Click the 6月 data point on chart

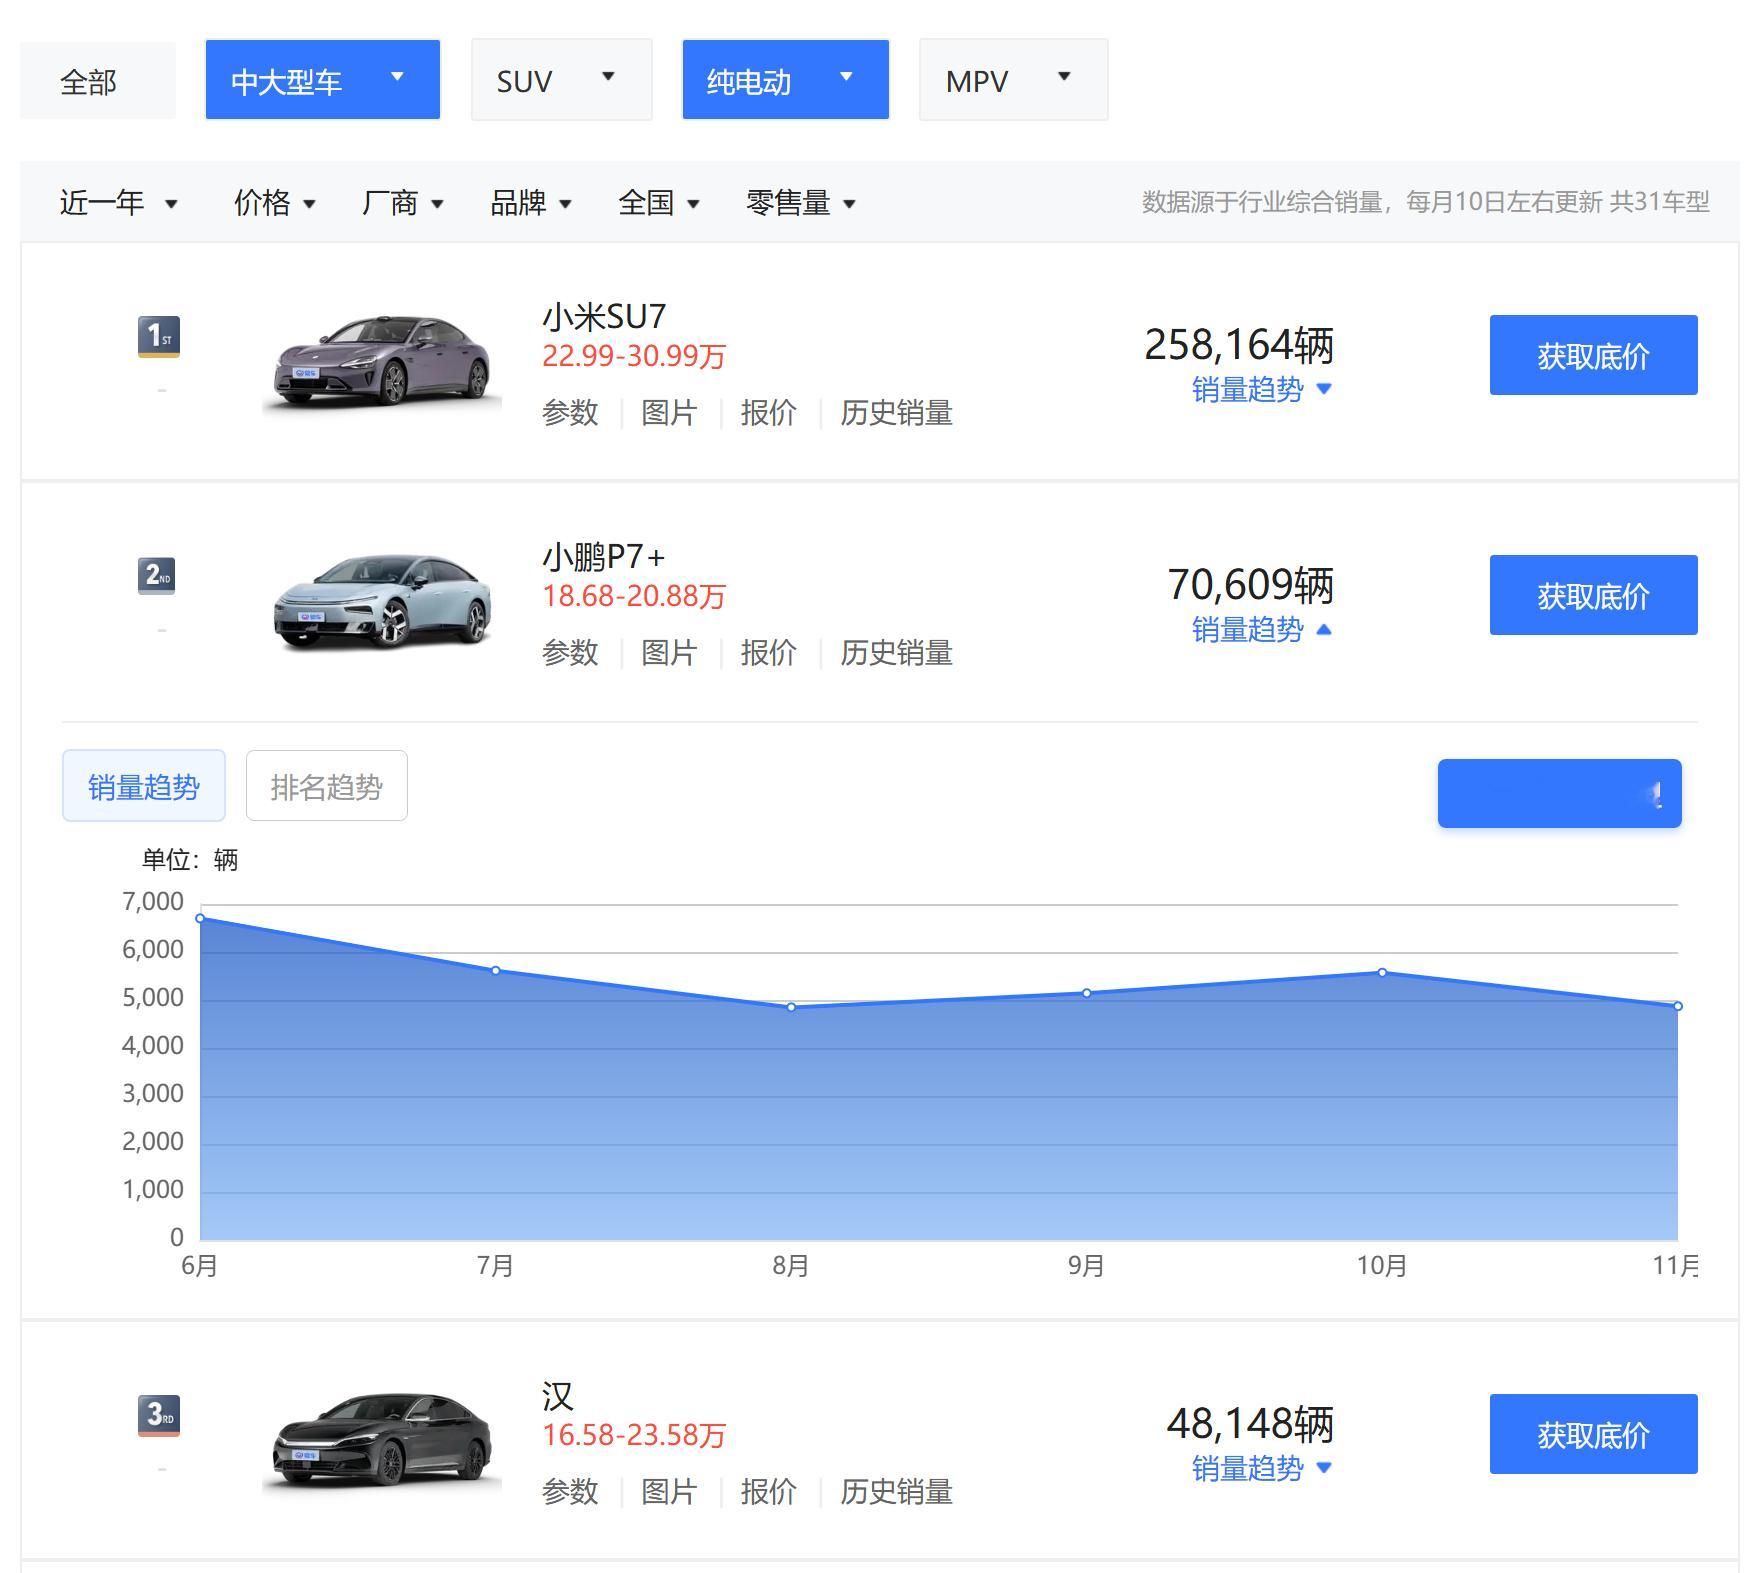[x=200, y=918]
